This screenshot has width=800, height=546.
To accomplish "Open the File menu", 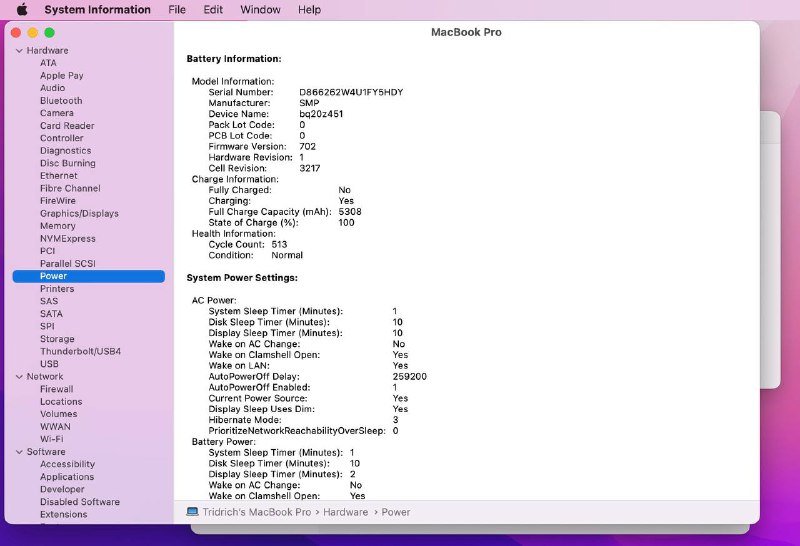I will (177, 10).
